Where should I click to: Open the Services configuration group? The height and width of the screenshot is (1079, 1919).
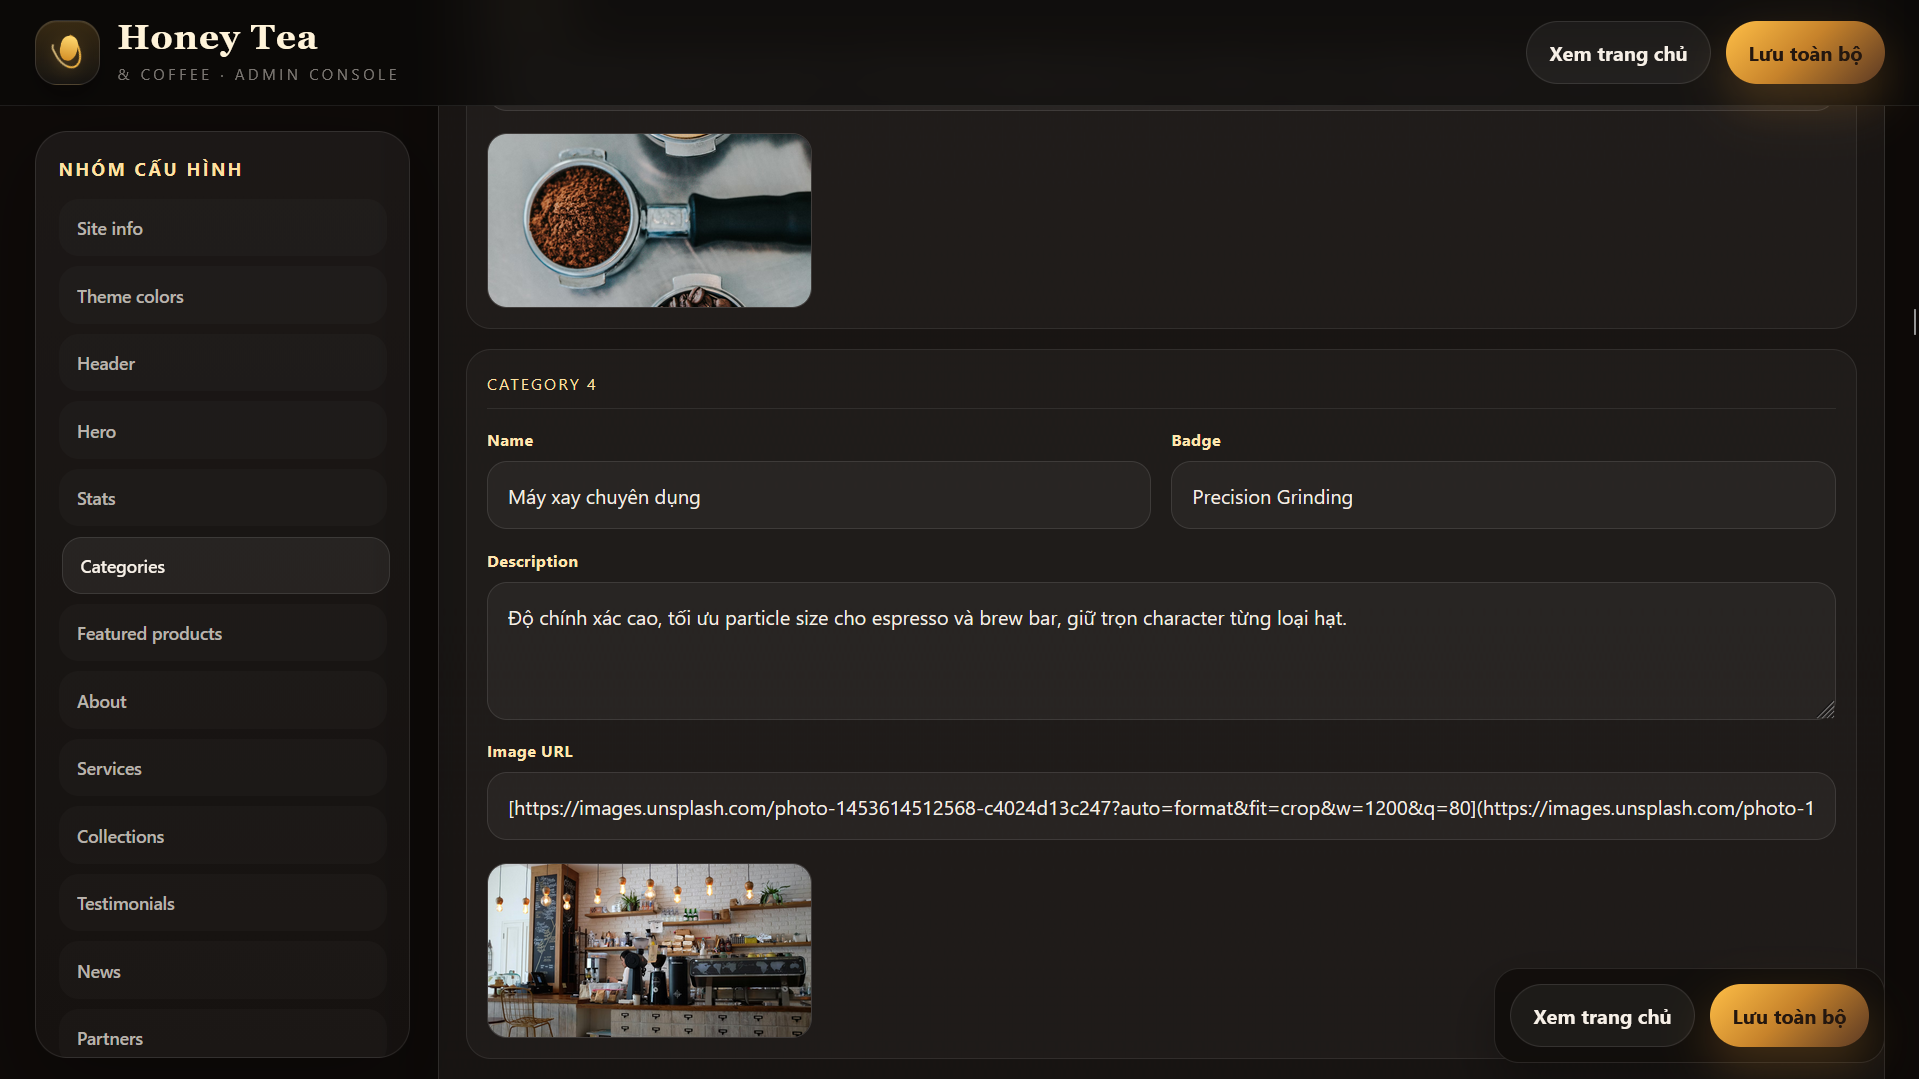[x=222, y=768]
